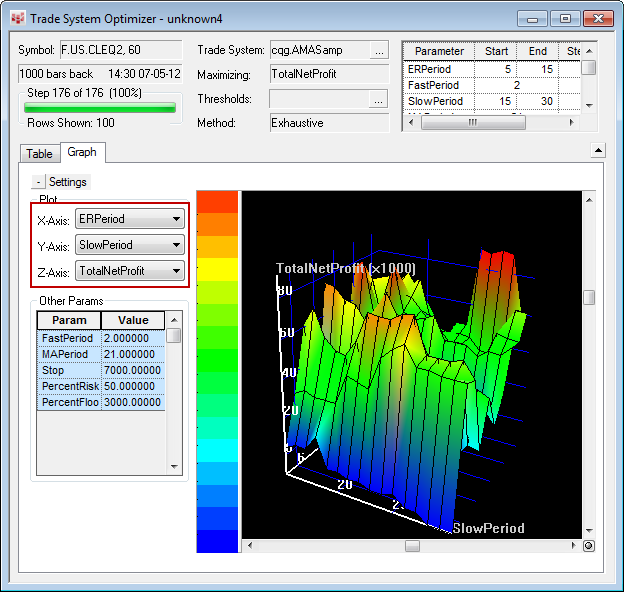Click the Parameter column header

(439, 51)
